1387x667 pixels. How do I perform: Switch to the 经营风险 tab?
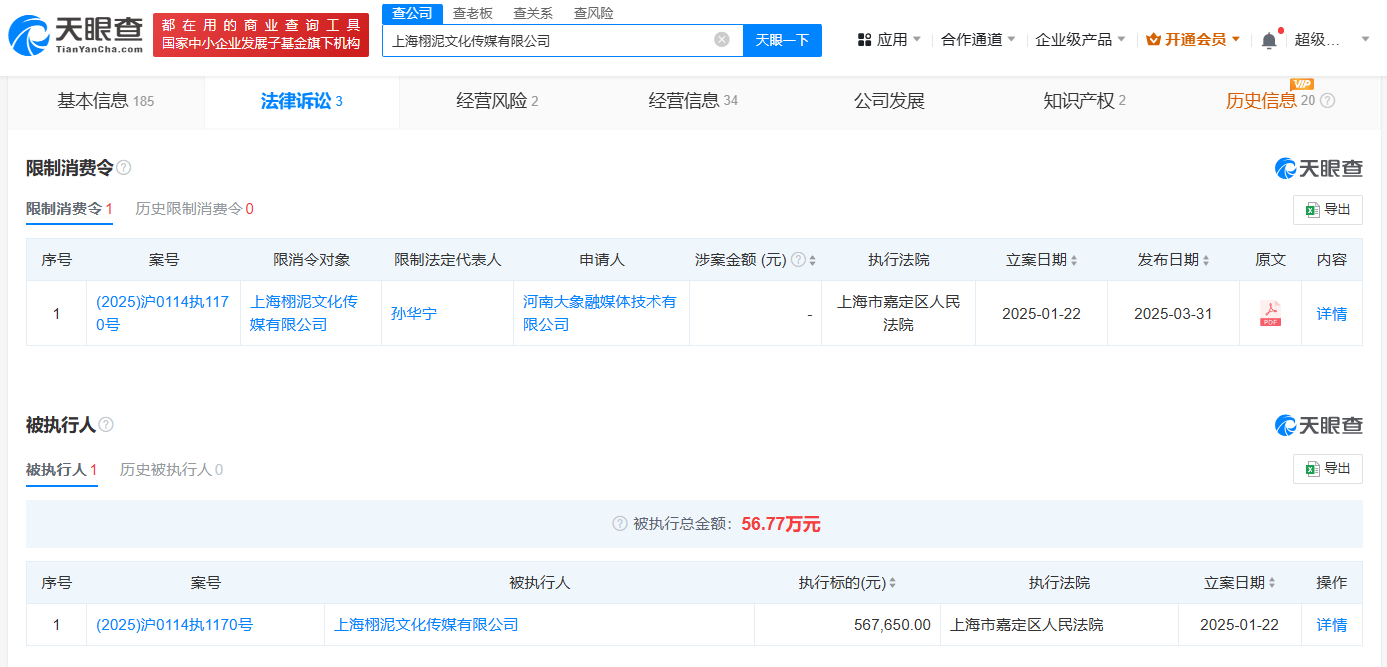(497, 101)
